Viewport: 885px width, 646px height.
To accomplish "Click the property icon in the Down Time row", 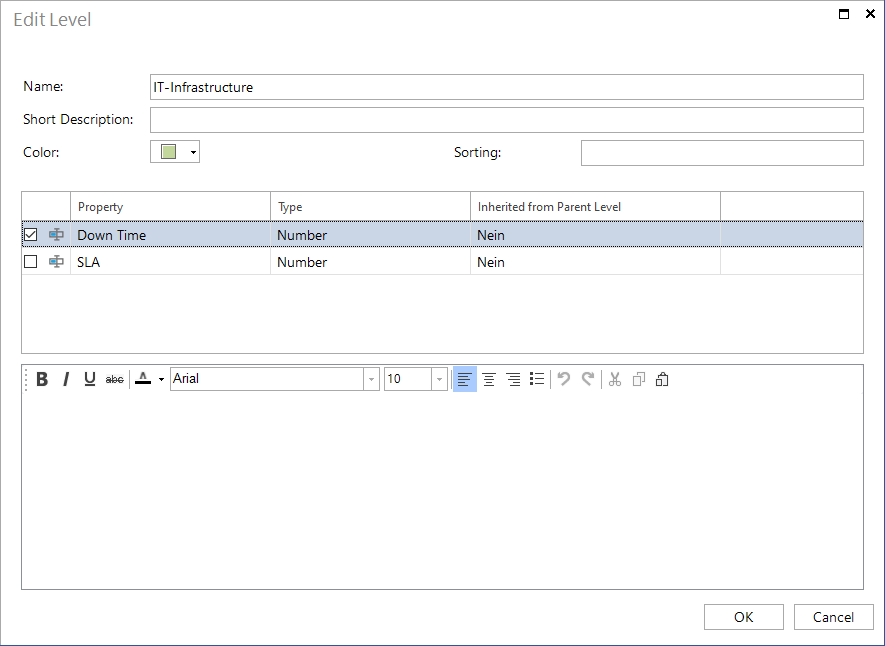I will 56,235.
